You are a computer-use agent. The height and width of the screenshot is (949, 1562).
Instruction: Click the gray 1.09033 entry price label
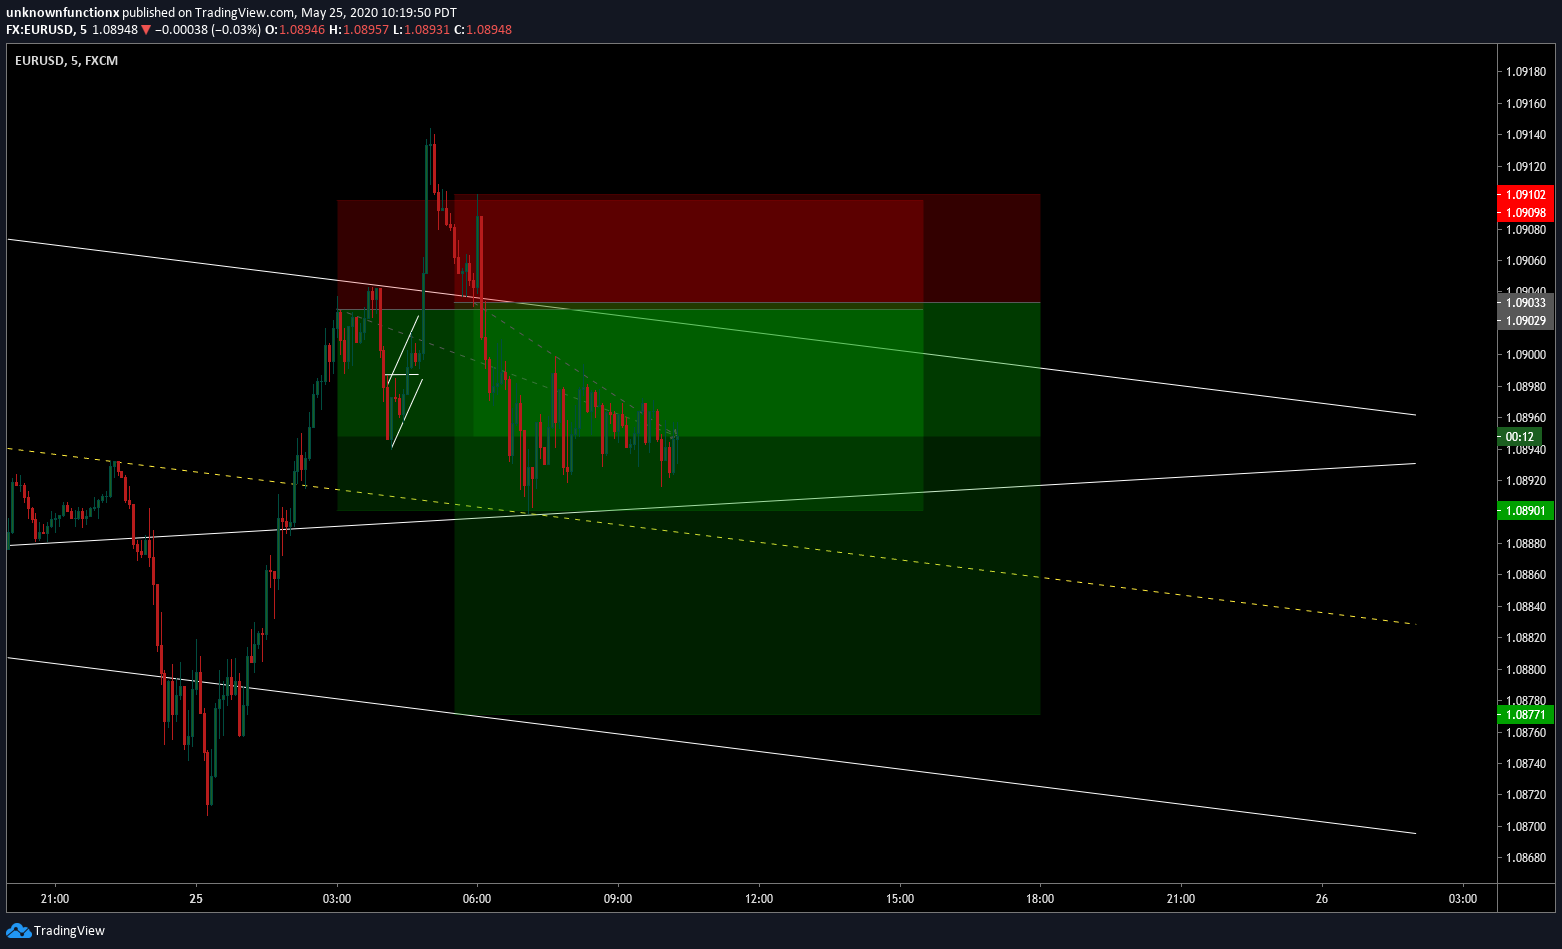[1525, 302]
